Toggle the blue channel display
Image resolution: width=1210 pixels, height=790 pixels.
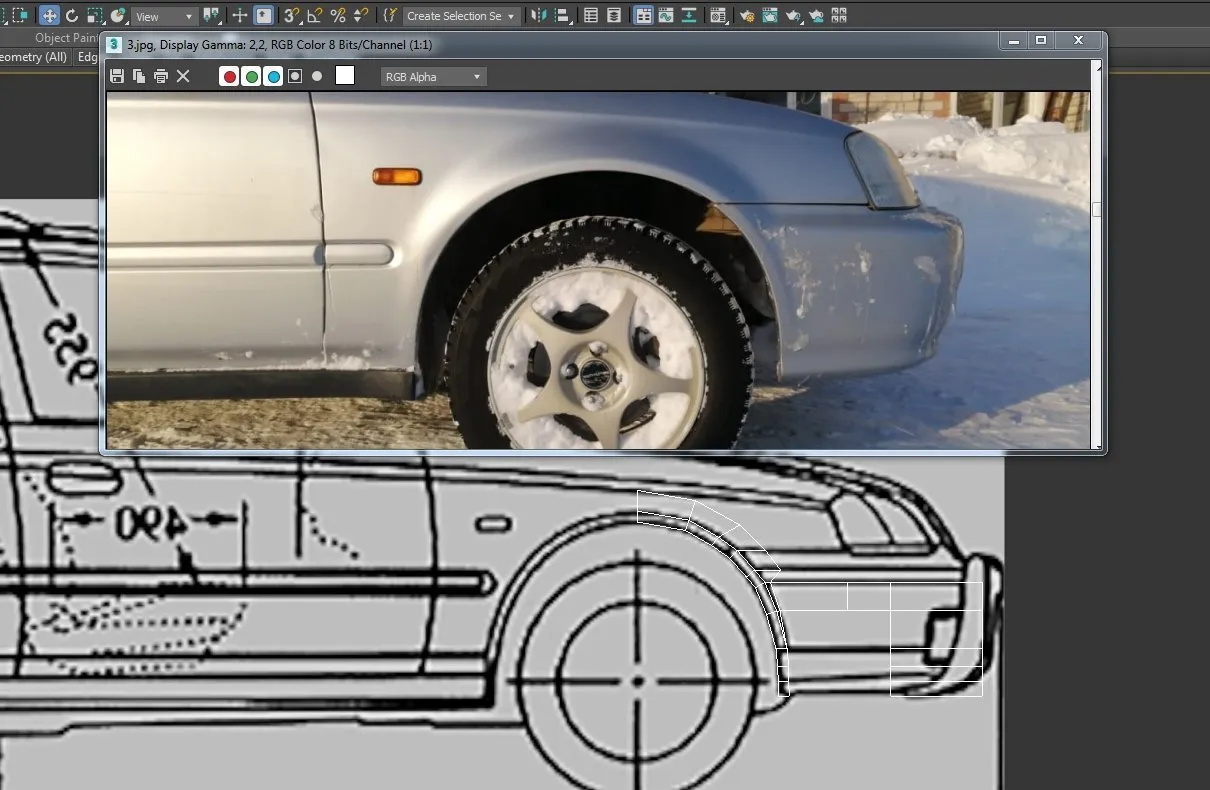(x=273, y=76)
